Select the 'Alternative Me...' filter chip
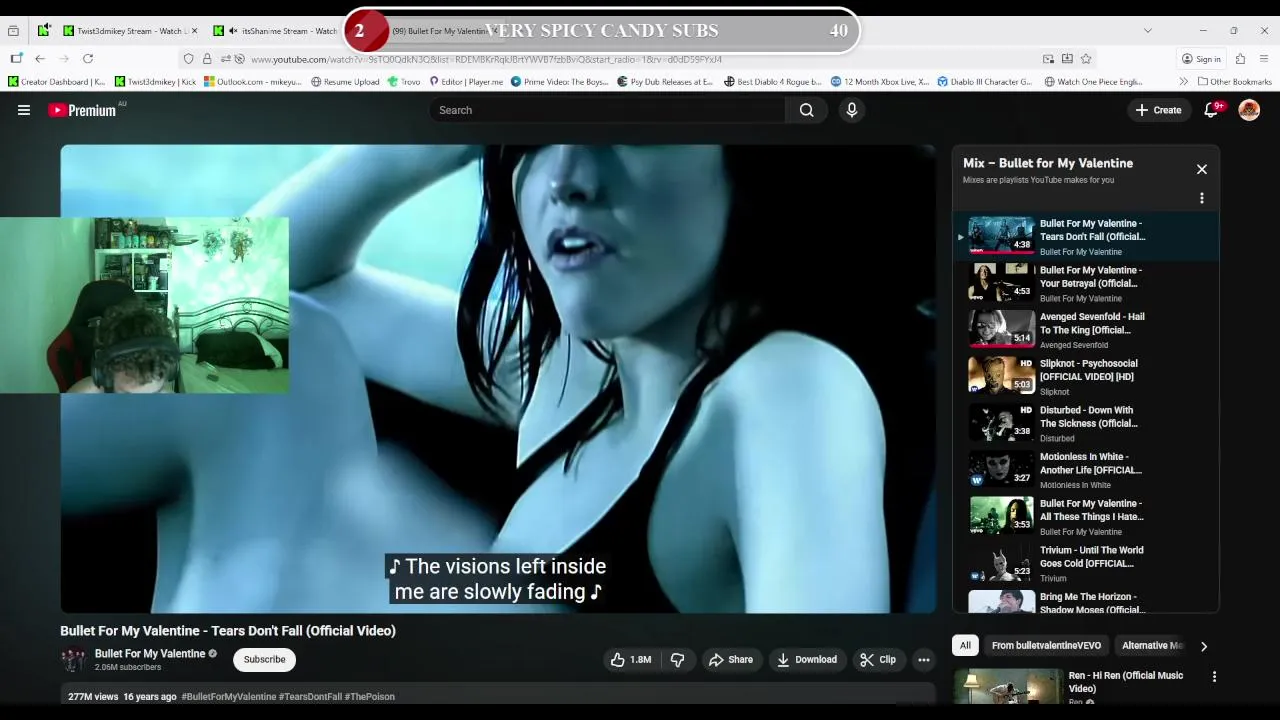This screenshot has height=720, width=1280. pyautogui.click(x=1152, y=646)
